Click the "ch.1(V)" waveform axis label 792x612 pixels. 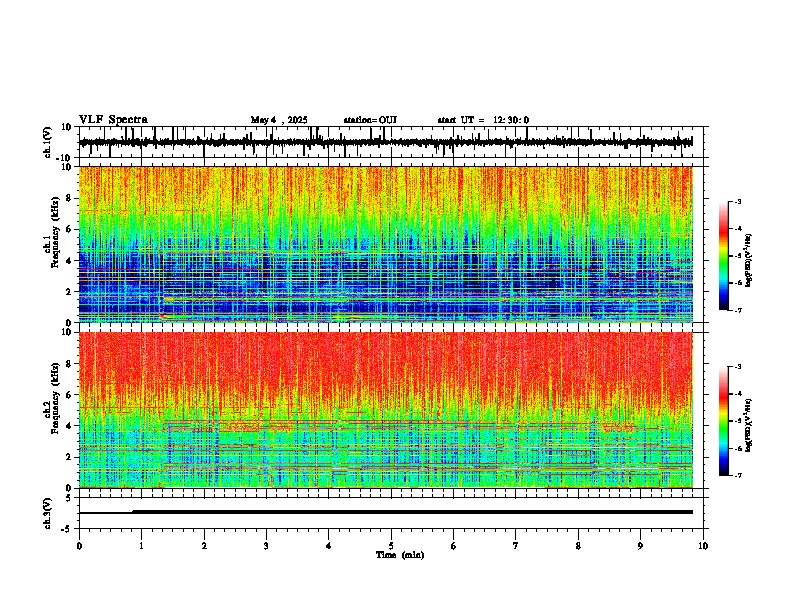tap(48, 142)
